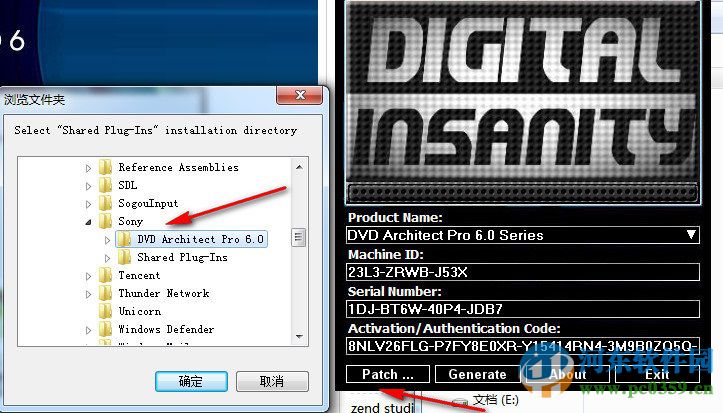Expand the SogouInput folder node
723x413 pixels.
[x=89, y=204]
